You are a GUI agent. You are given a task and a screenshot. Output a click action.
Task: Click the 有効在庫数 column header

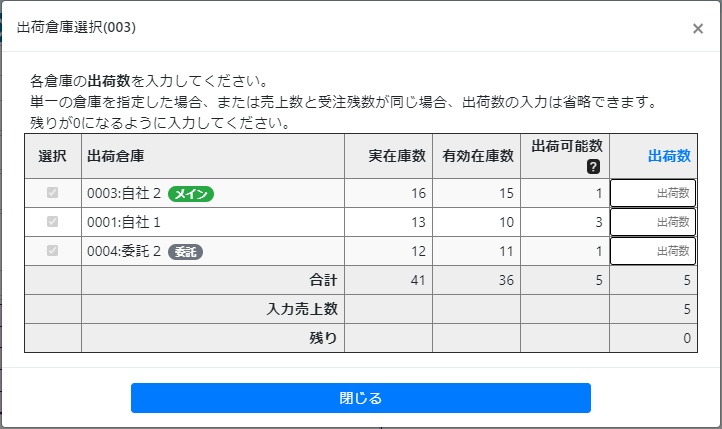[478, 156]
